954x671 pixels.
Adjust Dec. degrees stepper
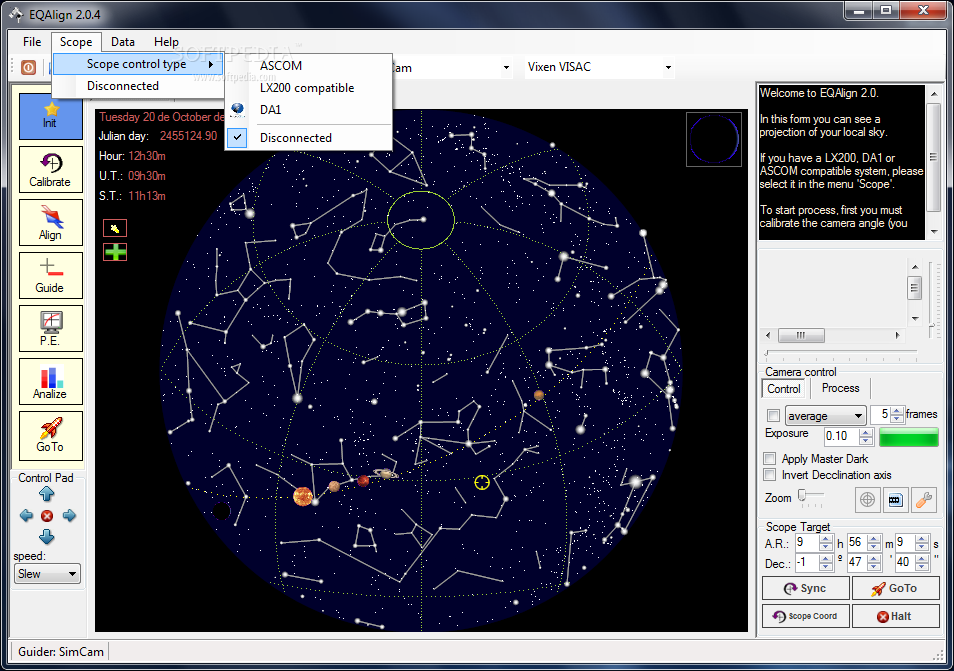pyautogui.click(x=826, y=562)
